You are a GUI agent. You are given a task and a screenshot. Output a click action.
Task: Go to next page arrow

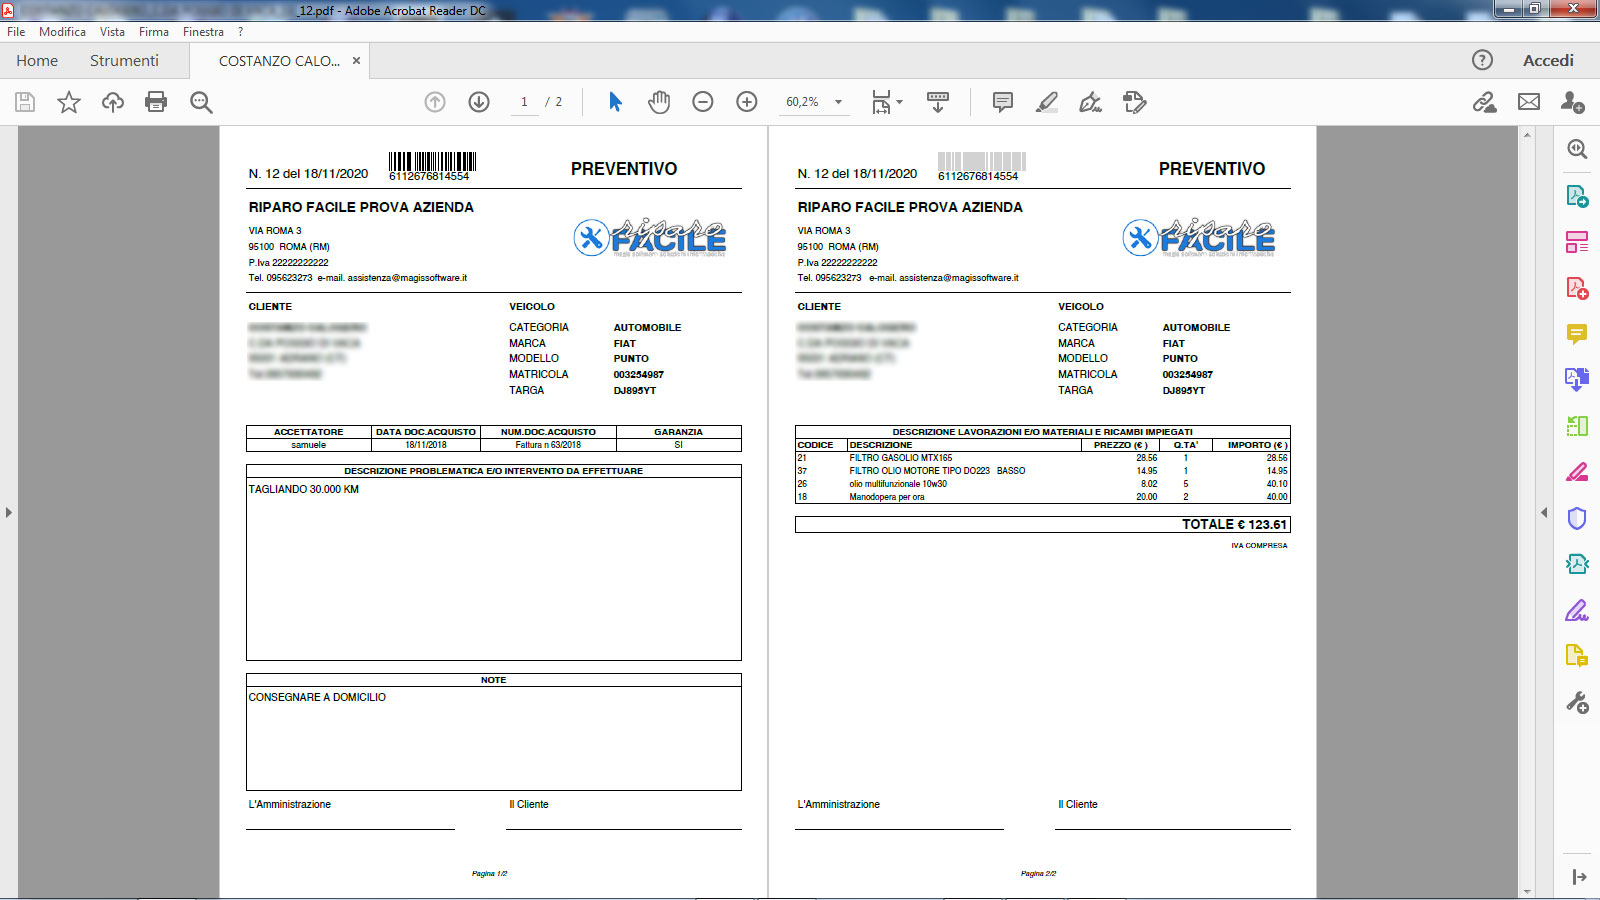[479, 102]
